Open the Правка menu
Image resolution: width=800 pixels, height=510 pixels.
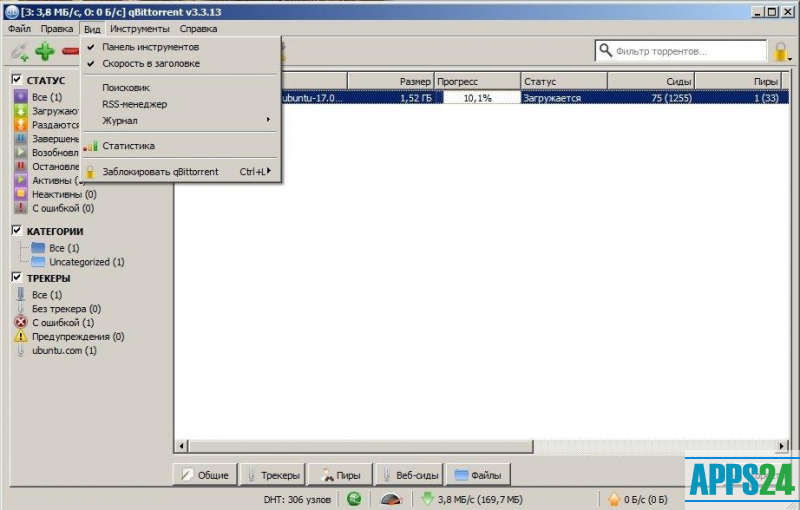[x=57, y=29]
